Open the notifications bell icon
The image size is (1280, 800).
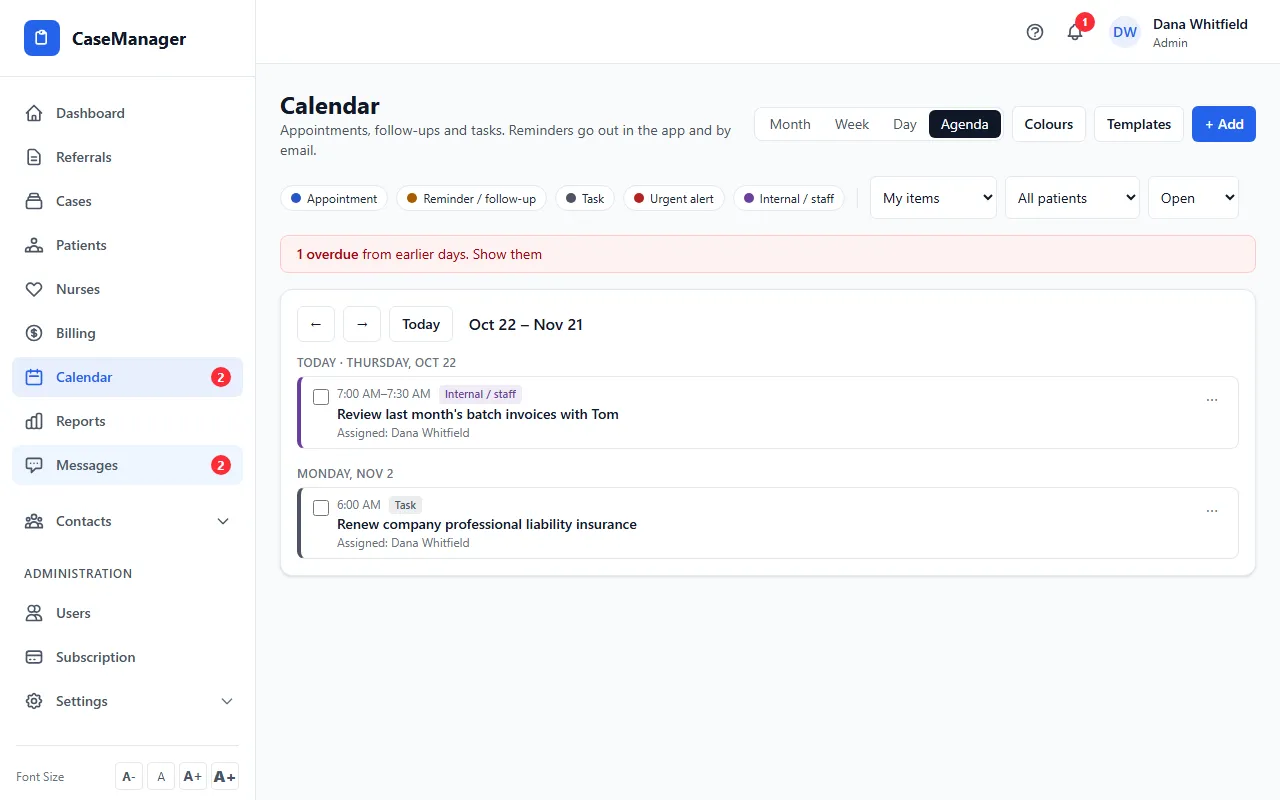point(1075,32)
